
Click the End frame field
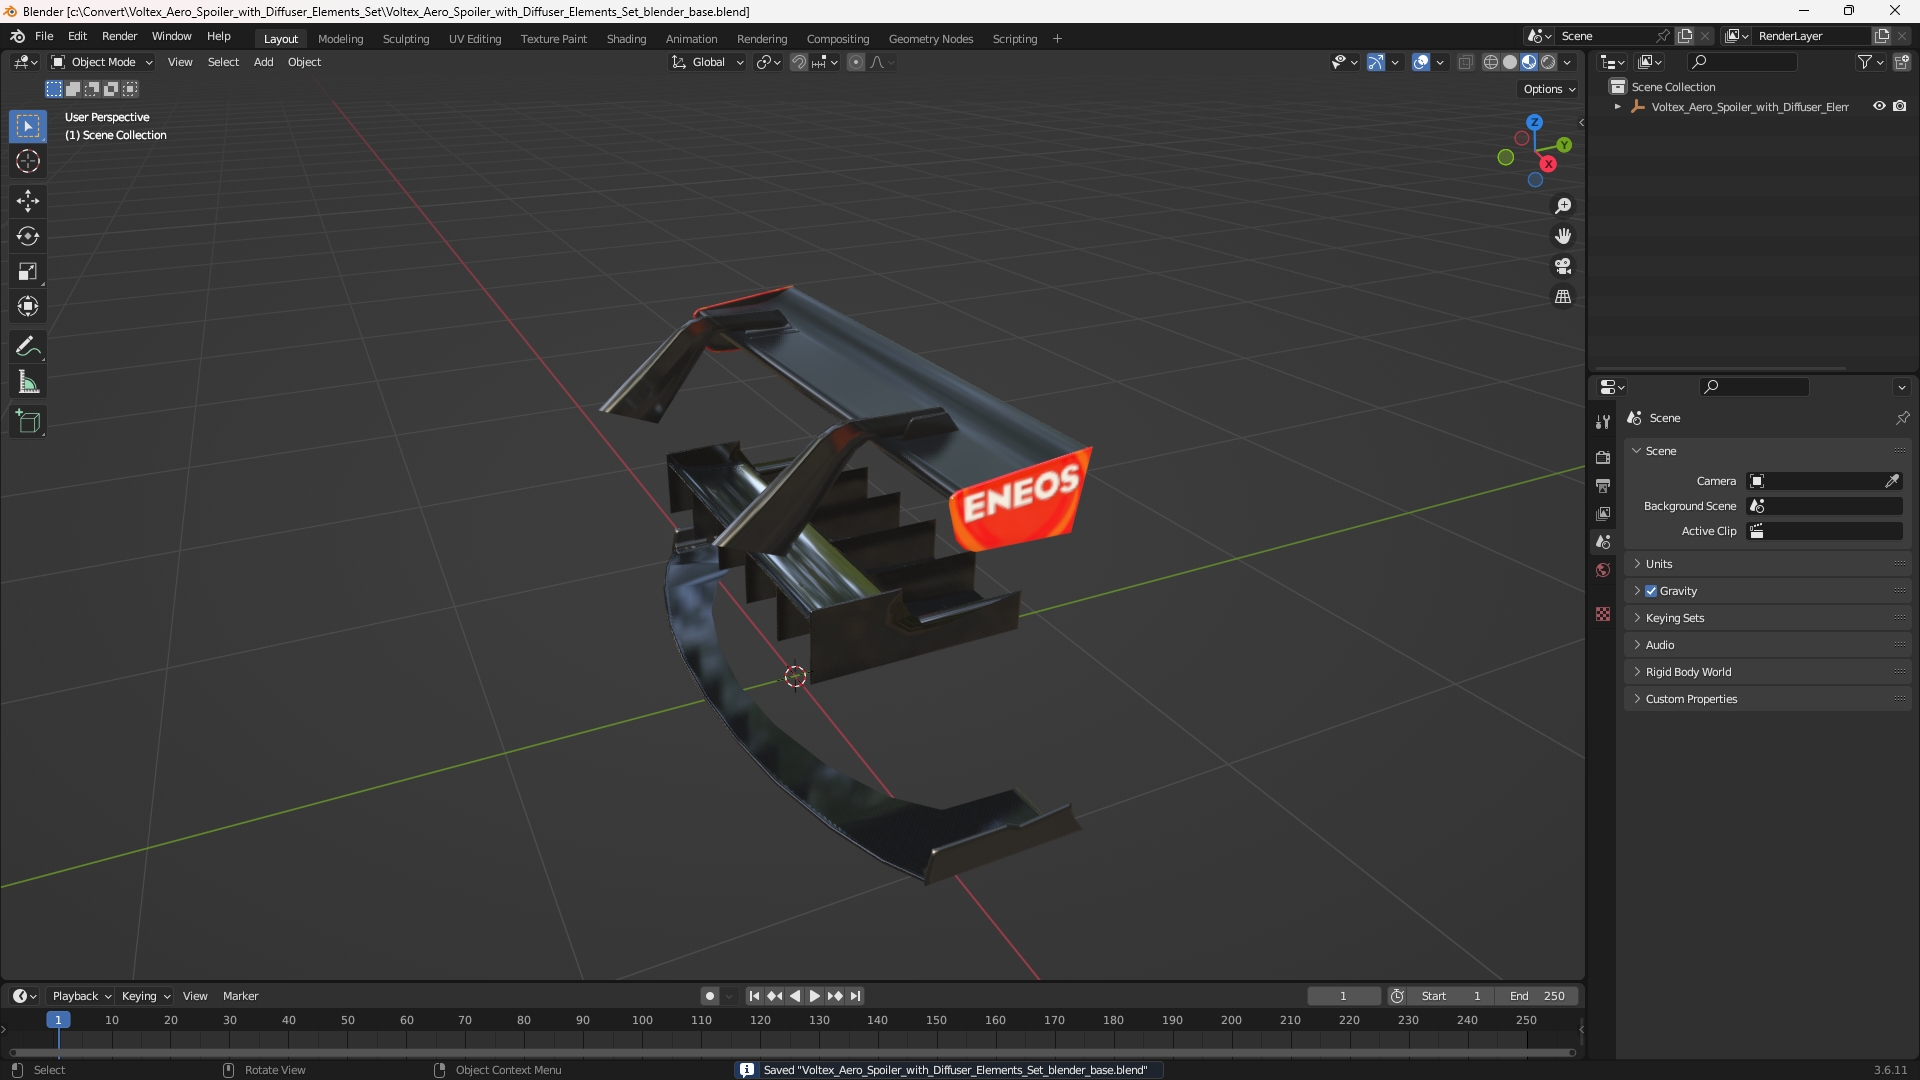click(1537, 996)
